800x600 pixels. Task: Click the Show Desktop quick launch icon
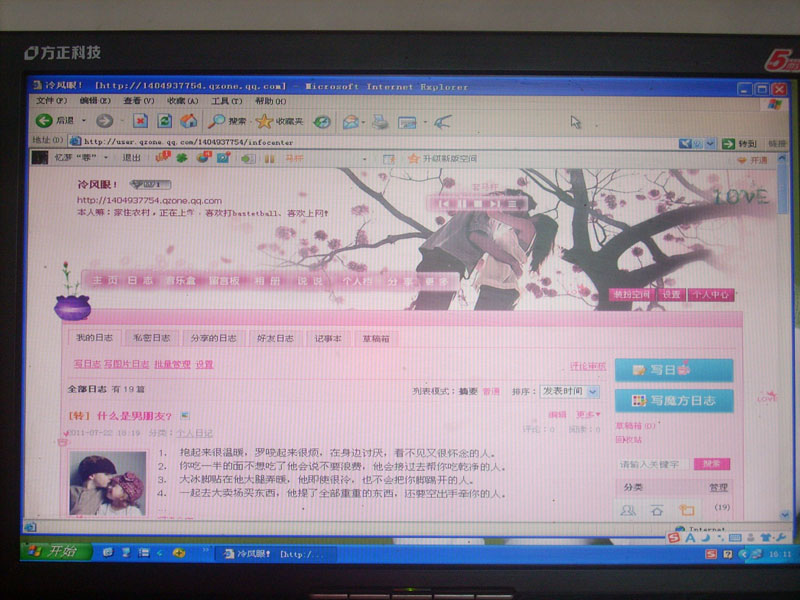108,553
